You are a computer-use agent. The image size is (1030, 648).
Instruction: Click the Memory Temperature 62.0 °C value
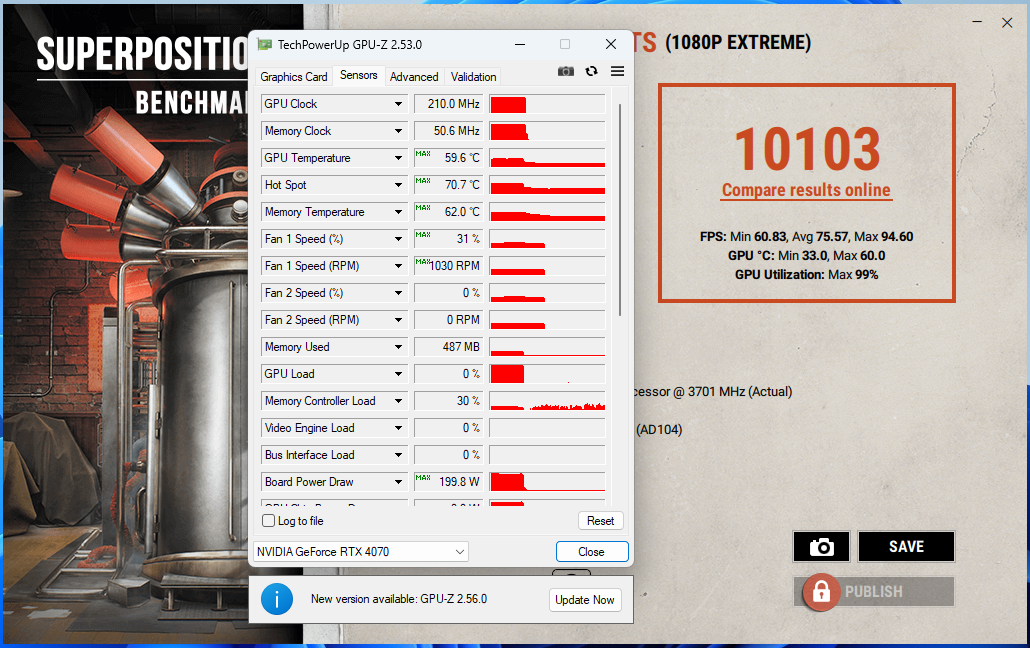[447, 212]
